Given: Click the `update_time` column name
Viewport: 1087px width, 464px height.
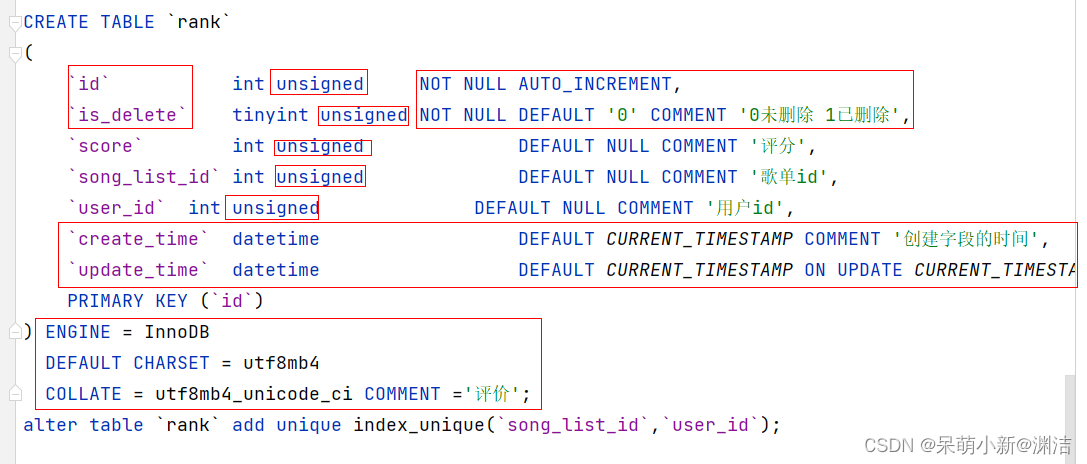Looking at the screenshot, I should click(138, 270).
